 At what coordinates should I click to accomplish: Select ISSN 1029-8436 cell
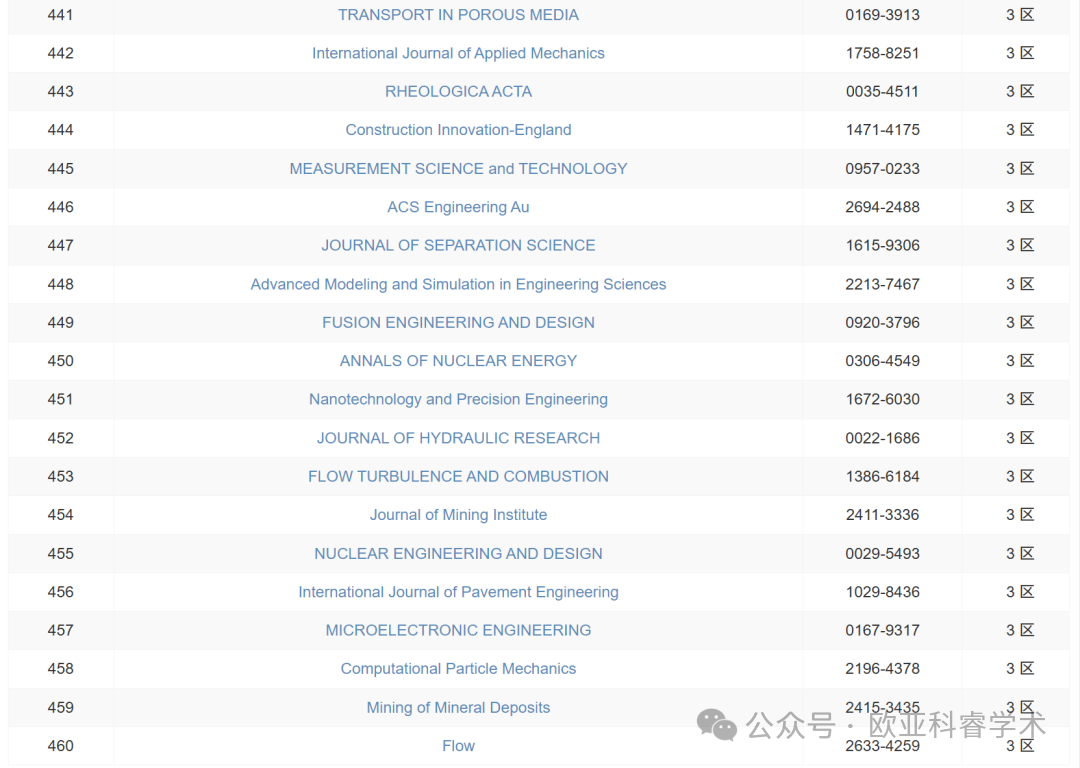pyautogui.click(x=882, y=592)
